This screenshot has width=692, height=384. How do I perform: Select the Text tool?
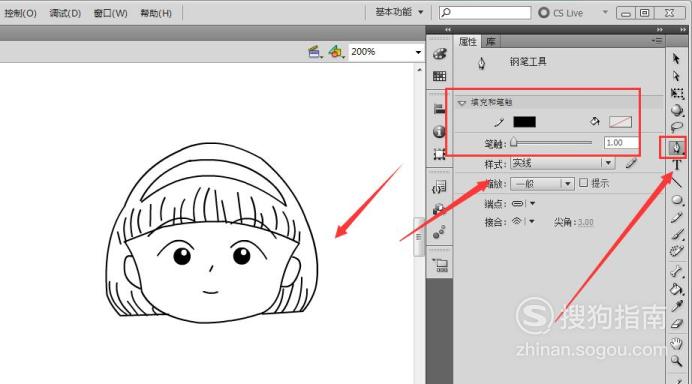click(x=677, y=166)
